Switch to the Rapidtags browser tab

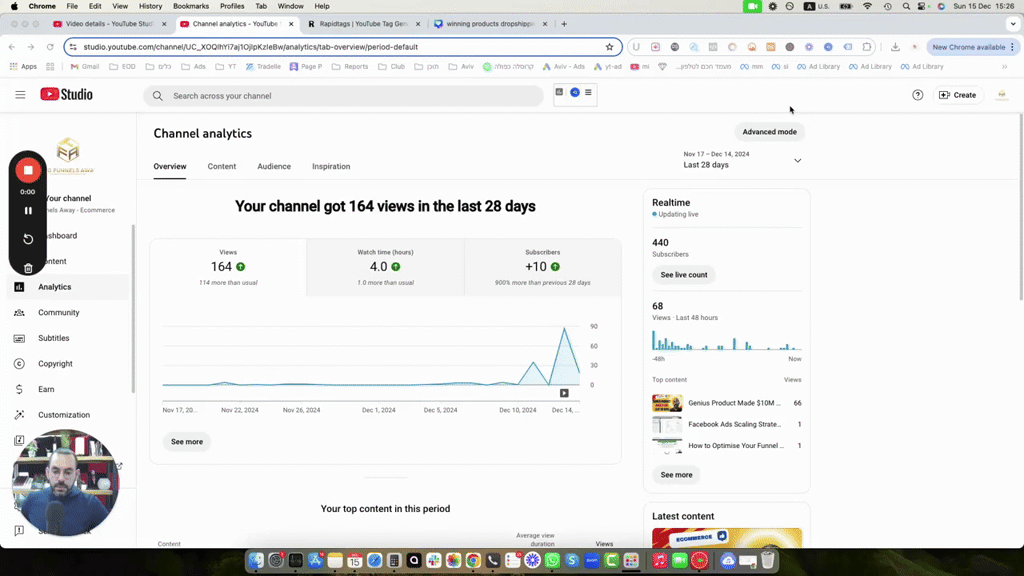point(363,24)
